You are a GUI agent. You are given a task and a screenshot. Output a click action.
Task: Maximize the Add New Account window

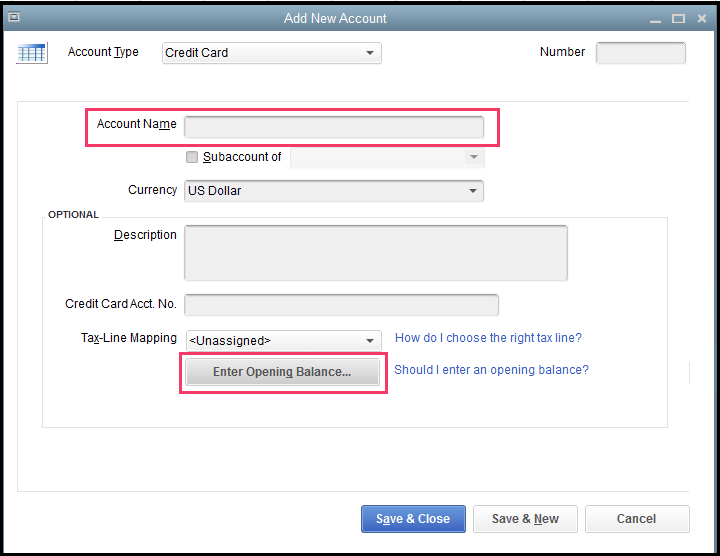[678, 18]
